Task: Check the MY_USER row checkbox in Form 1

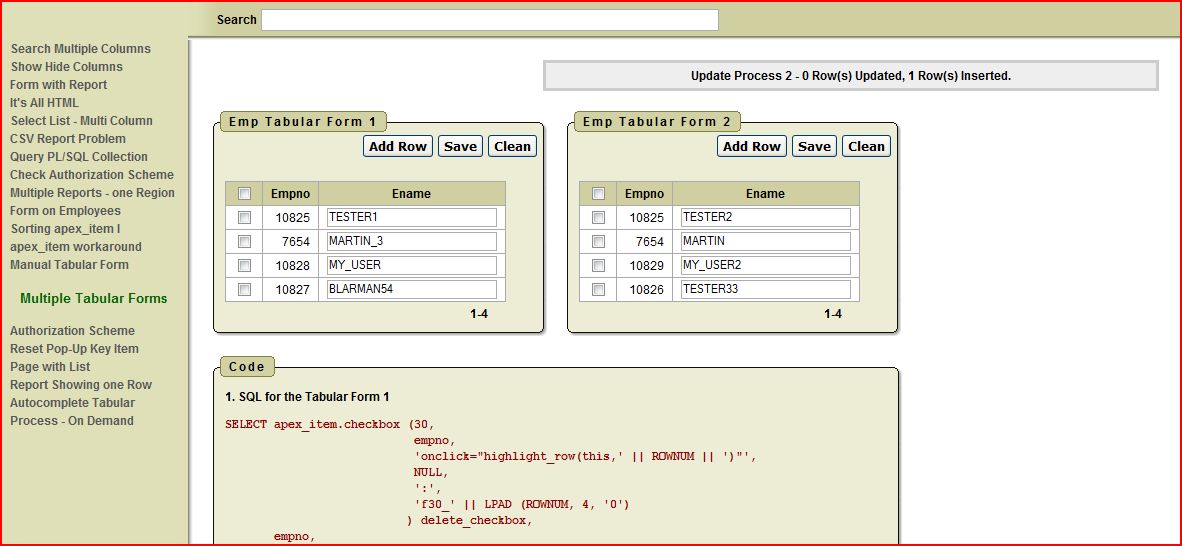Action: click(x=244, y=265)
